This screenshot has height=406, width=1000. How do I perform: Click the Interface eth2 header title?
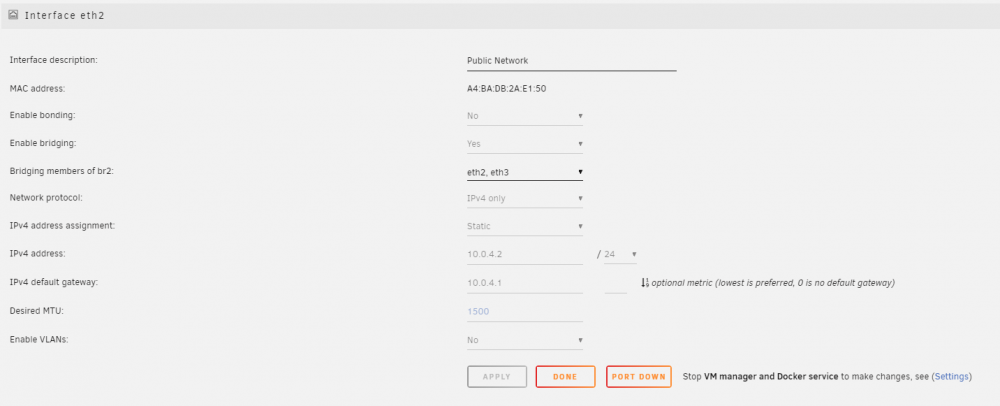(64, 15)
